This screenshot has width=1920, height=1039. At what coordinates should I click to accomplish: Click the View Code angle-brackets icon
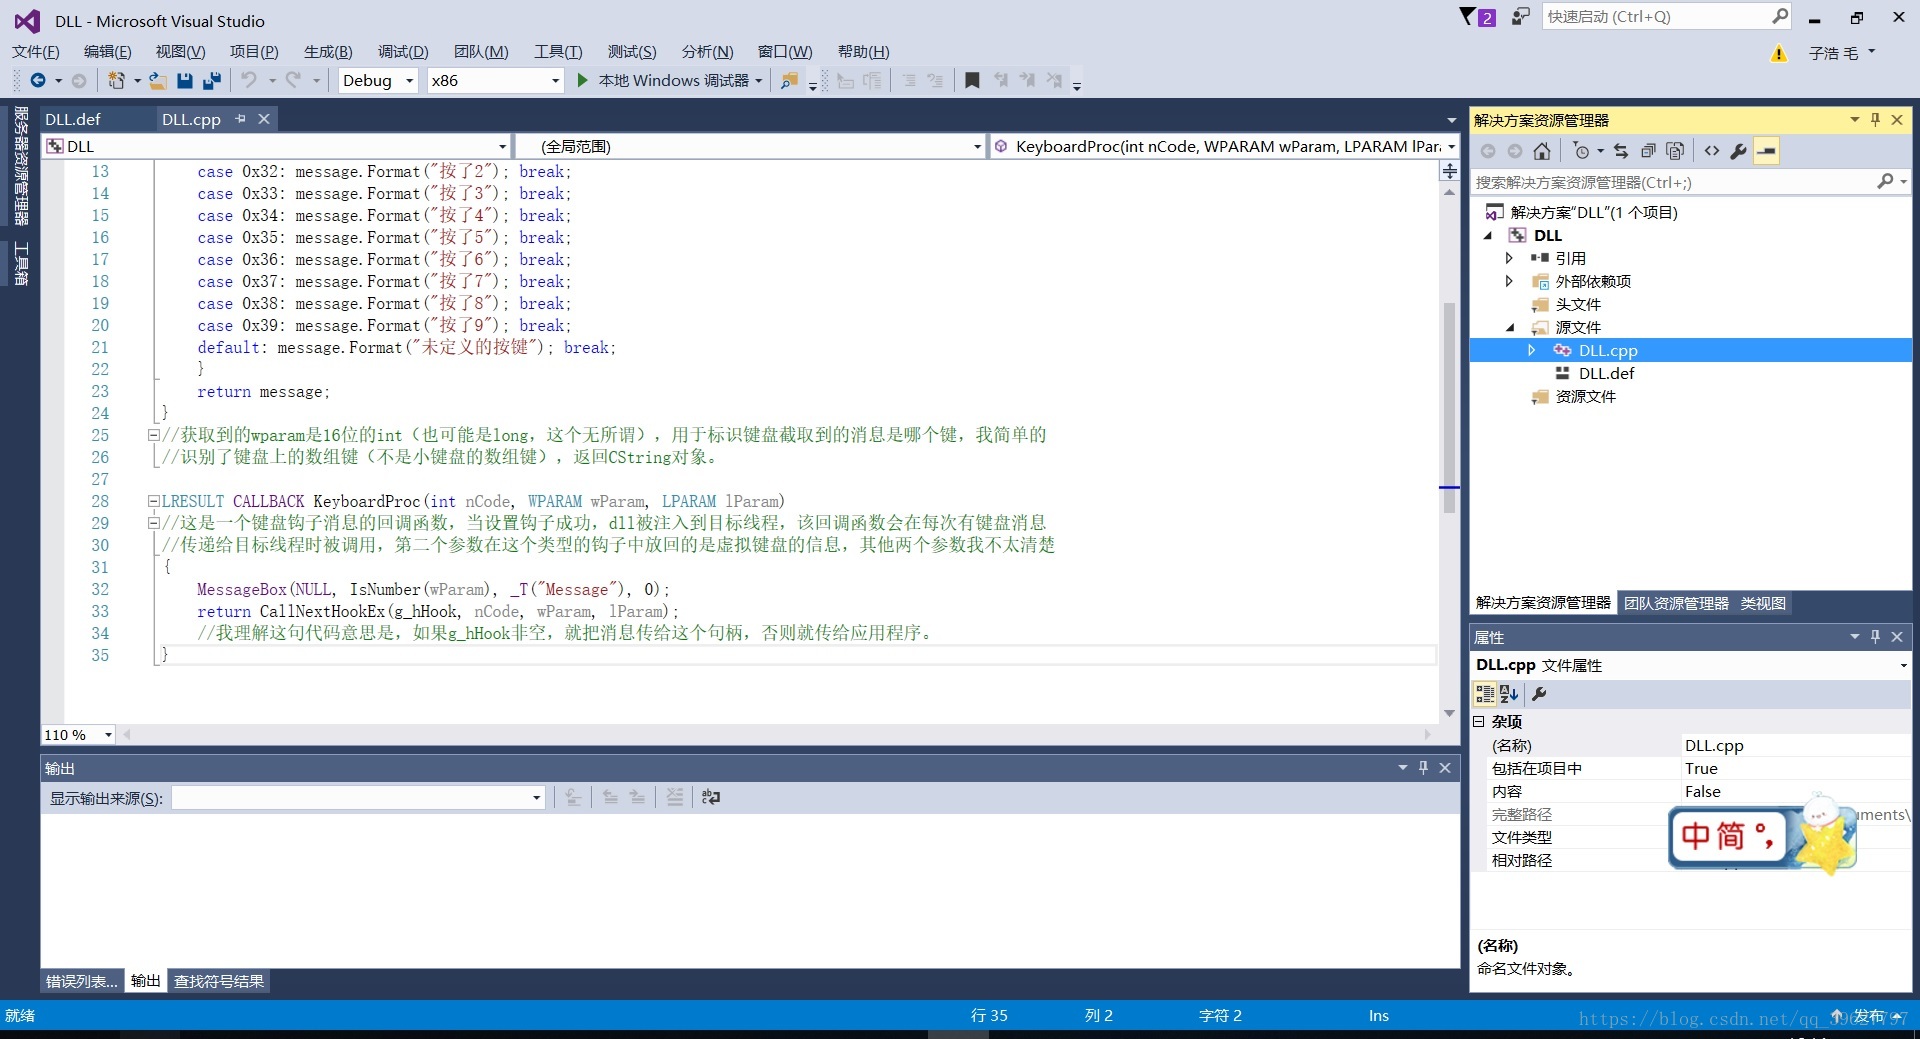1712,151
